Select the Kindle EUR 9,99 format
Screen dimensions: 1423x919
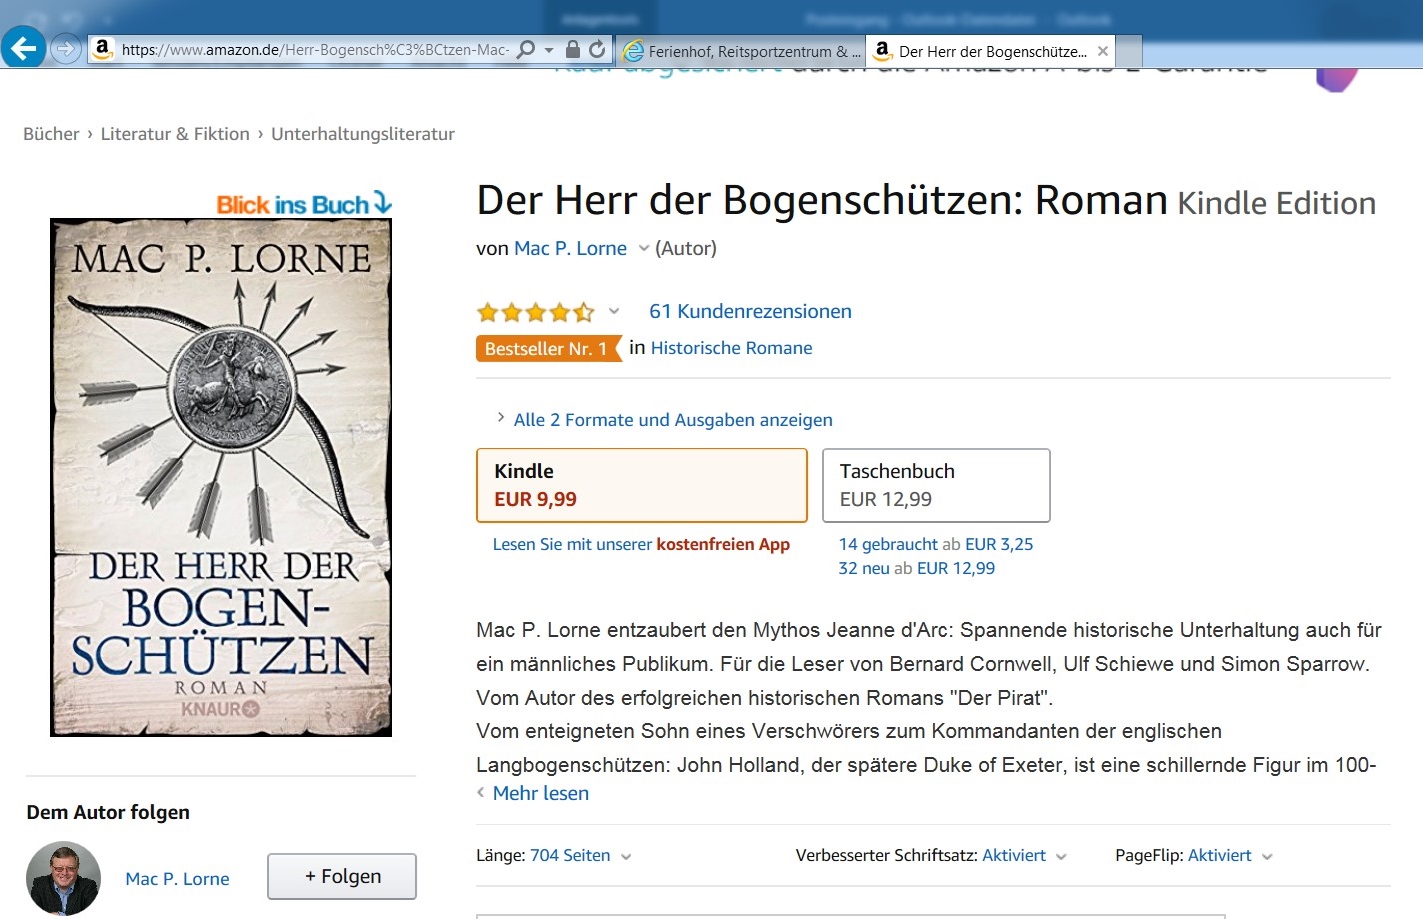(642, 485)
